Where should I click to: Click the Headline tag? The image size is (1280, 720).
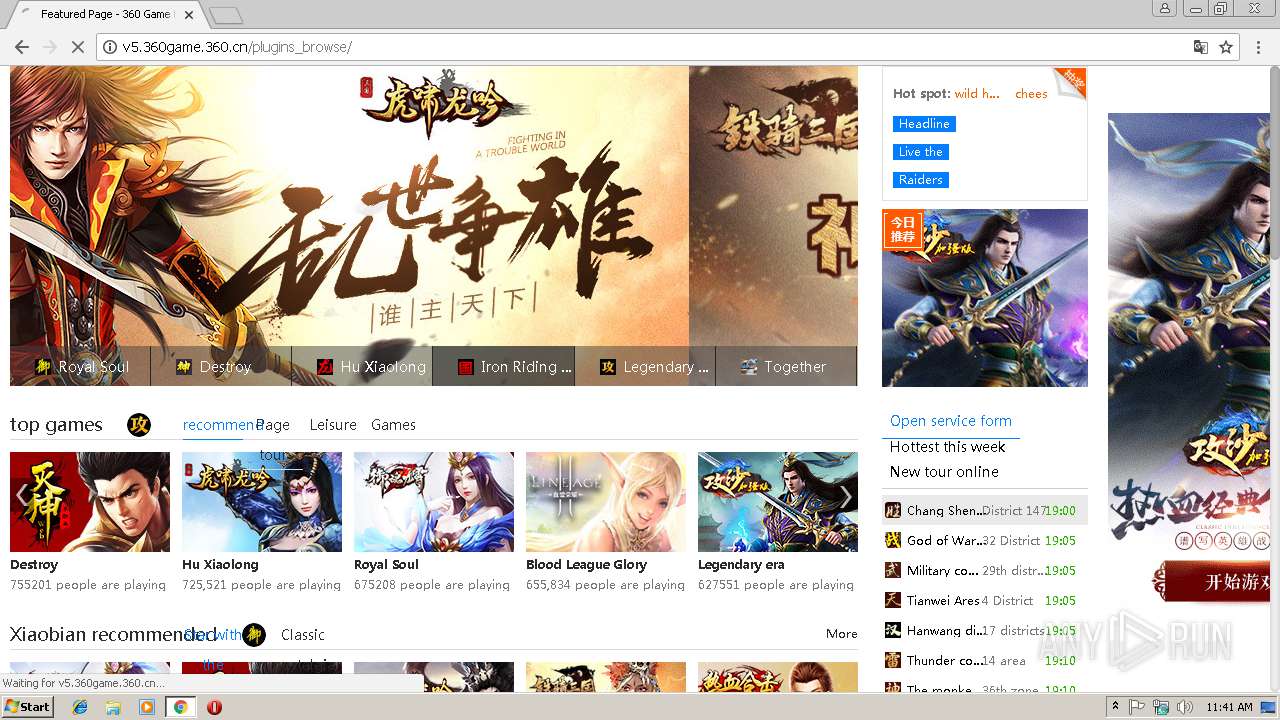tap(924, 124)
